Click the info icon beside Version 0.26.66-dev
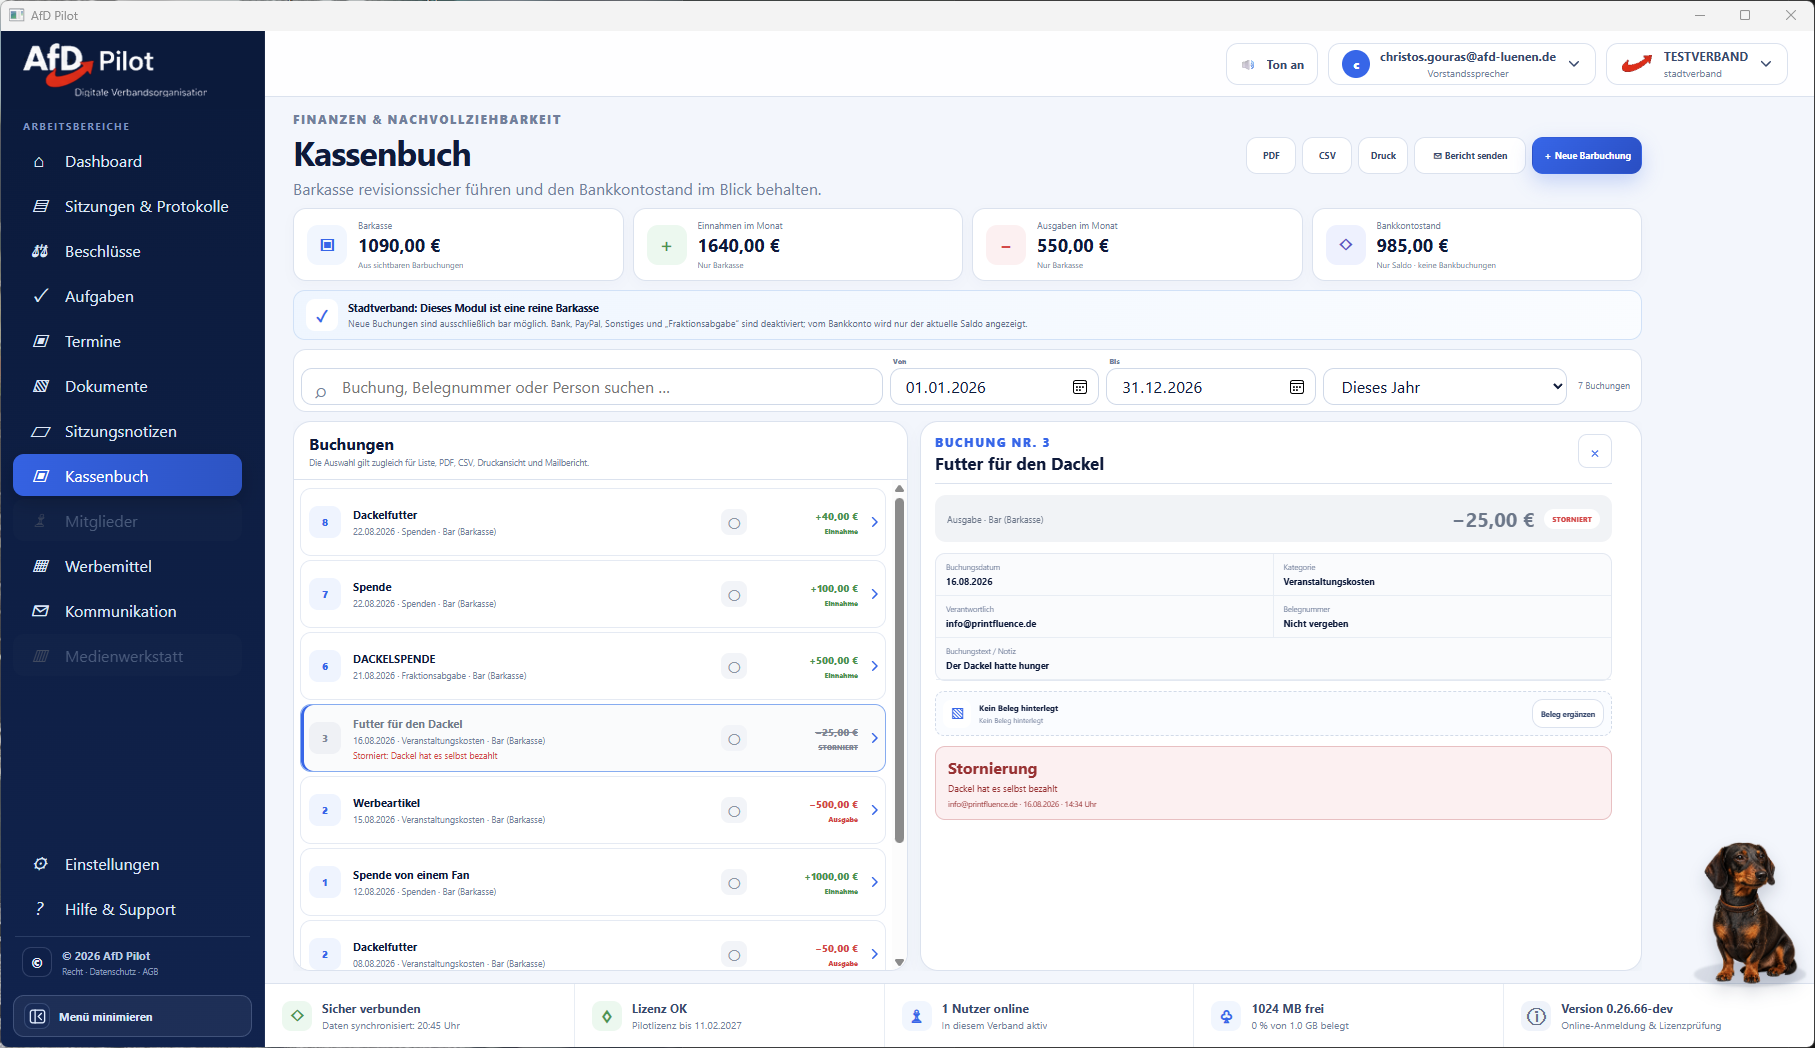The height and width of the screenshot is (1048, 1815). [1536, 1016]
